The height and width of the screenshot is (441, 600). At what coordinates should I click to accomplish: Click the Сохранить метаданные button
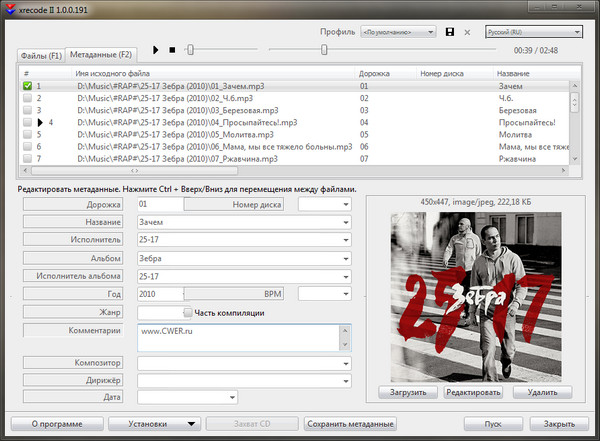pyautogui.click(x=351, y=424)
